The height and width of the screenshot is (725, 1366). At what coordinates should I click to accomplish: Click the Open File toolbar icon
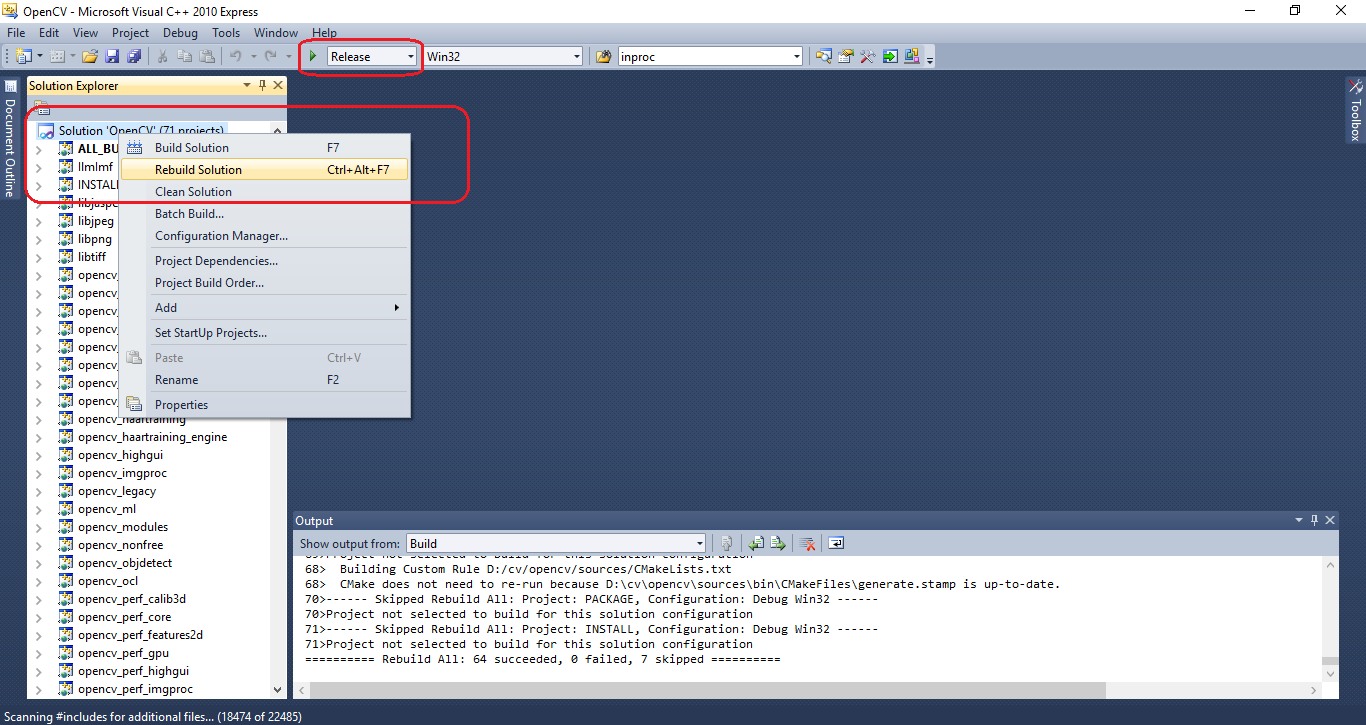(90, 56)
